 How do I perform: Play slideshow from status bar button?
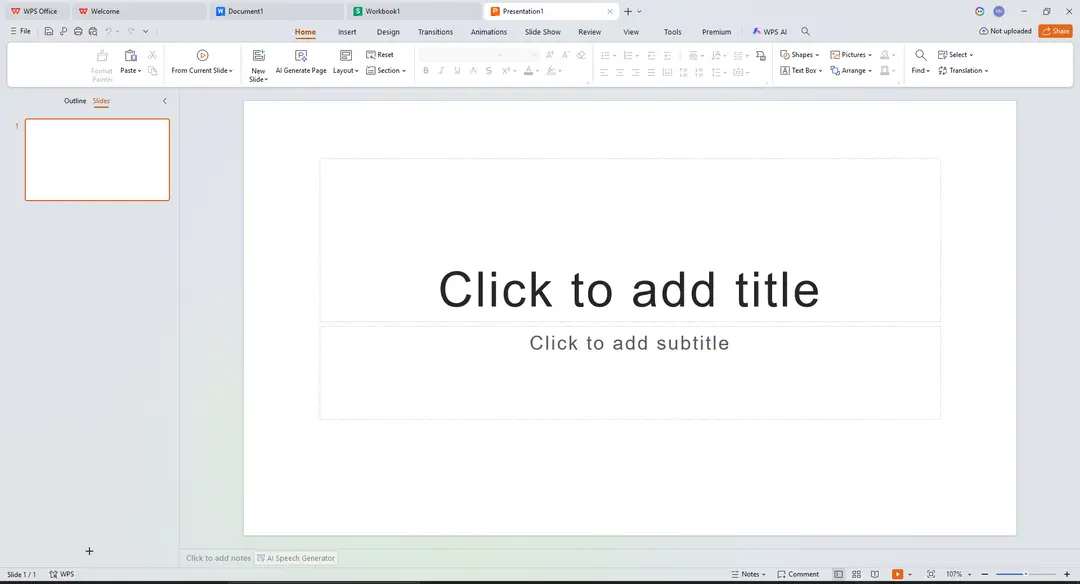897,574
